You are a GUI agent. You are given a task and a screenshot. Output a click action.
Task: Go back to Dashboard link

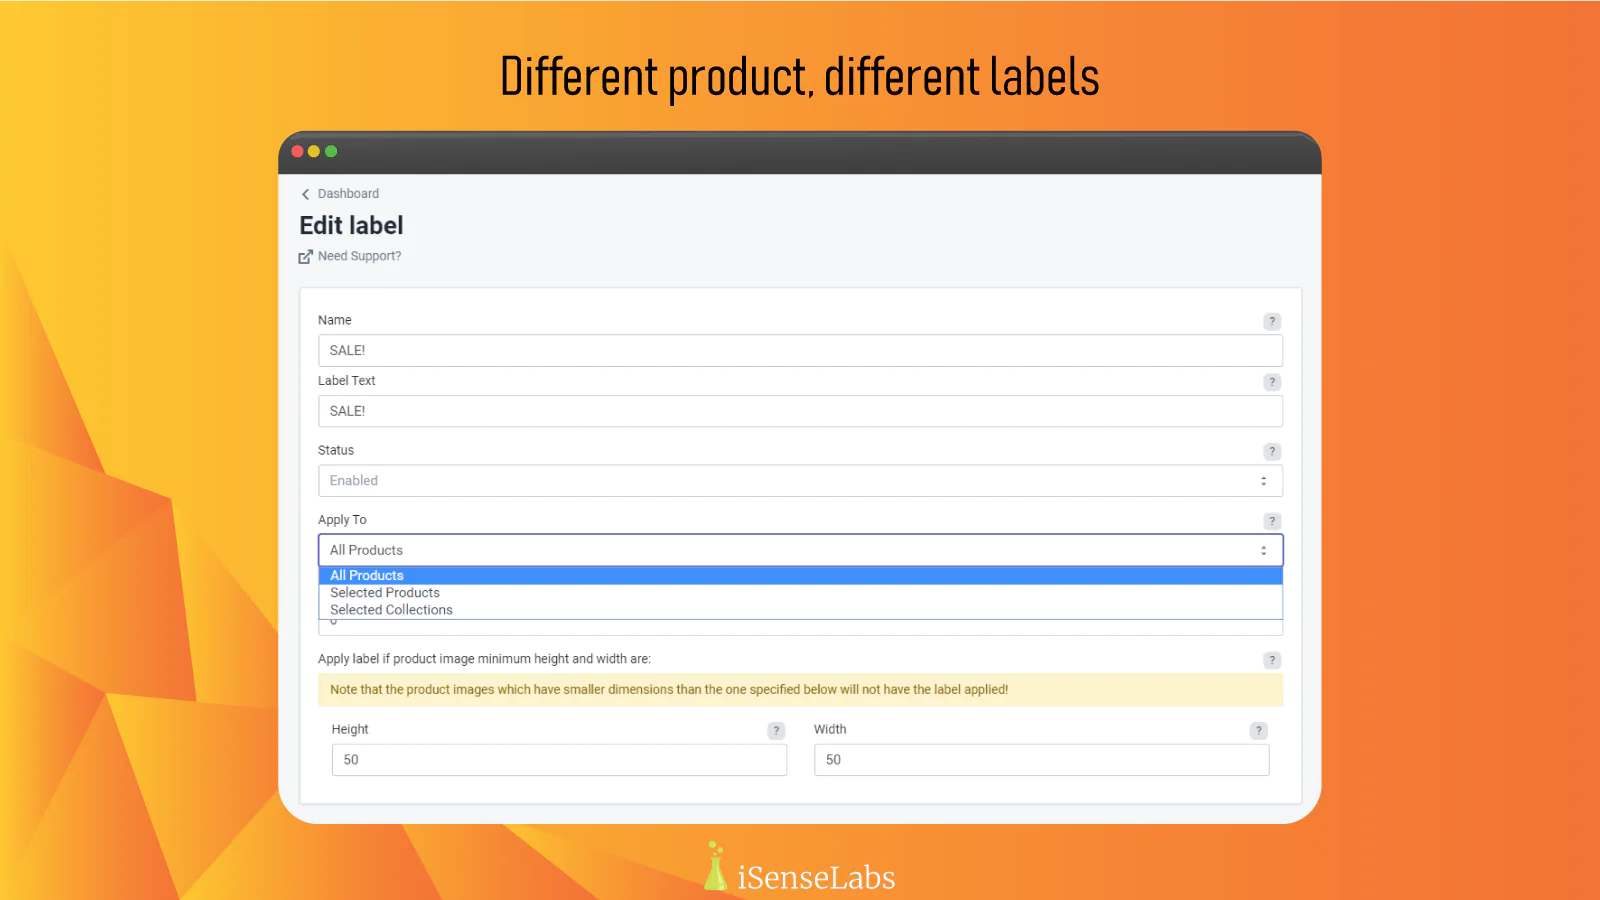coord(348,194)
